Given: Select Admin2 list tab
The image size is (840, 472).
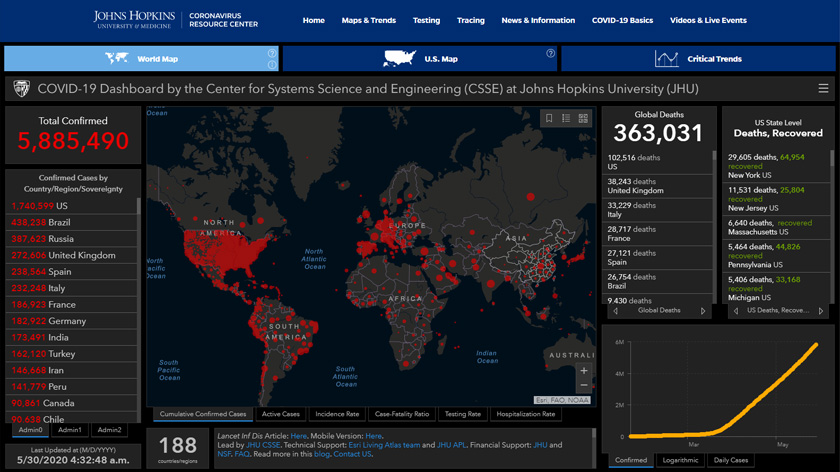Looking at the screenshot, I should (109, 430).
